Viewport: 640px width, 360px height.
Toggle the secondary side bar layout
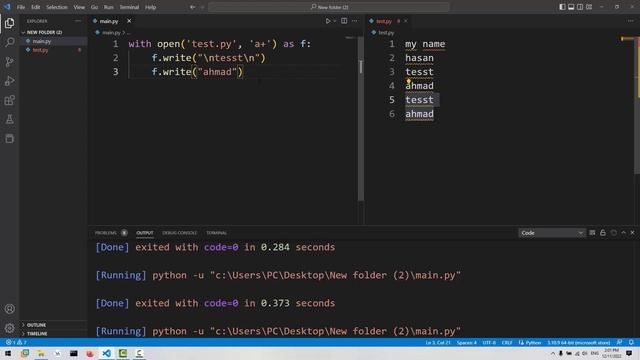pyautogui.click(x=580, y=7)
